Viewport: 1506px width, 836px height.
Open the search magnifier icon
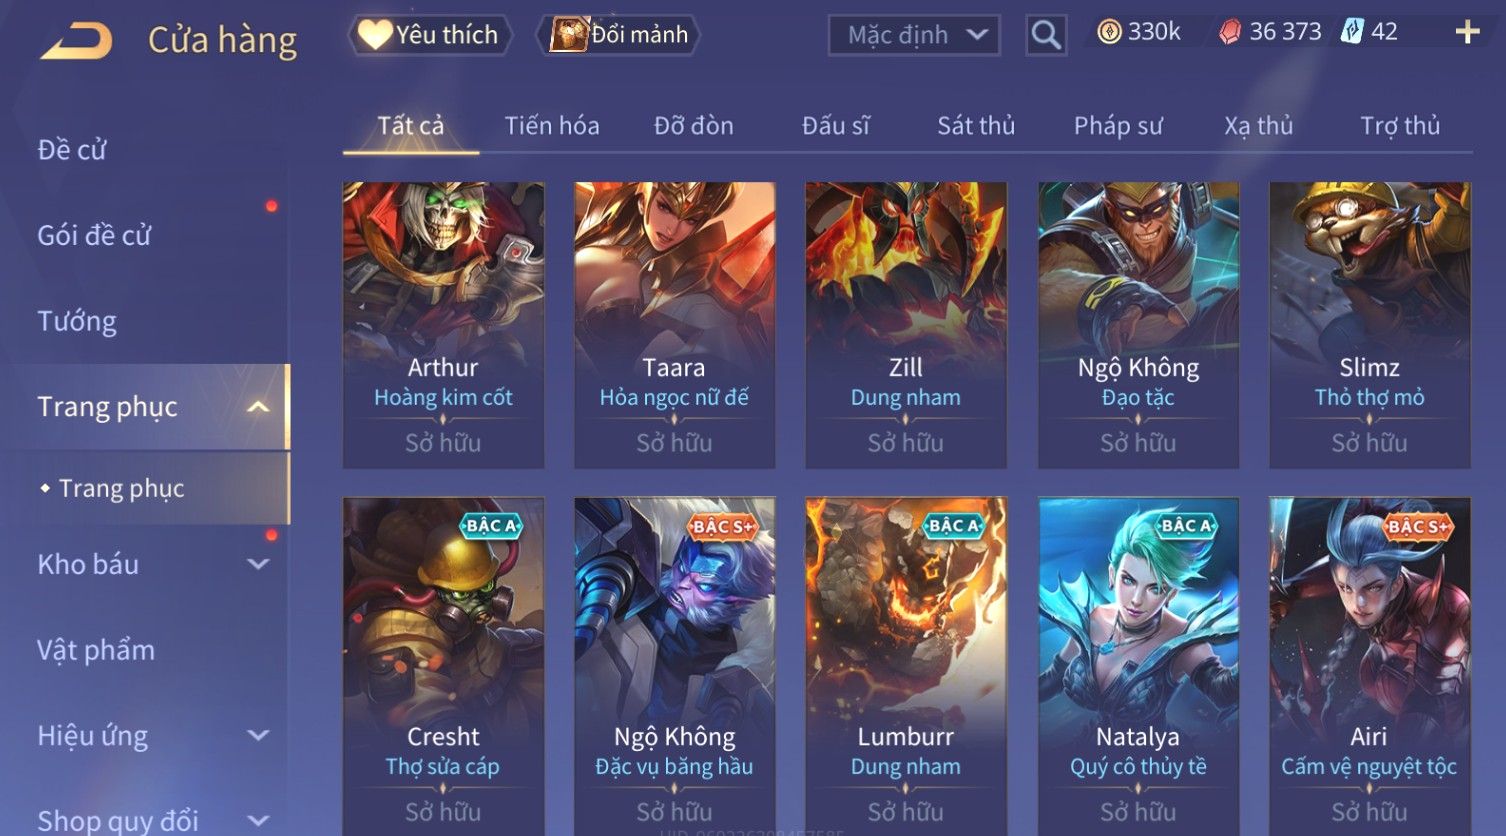1045,35
